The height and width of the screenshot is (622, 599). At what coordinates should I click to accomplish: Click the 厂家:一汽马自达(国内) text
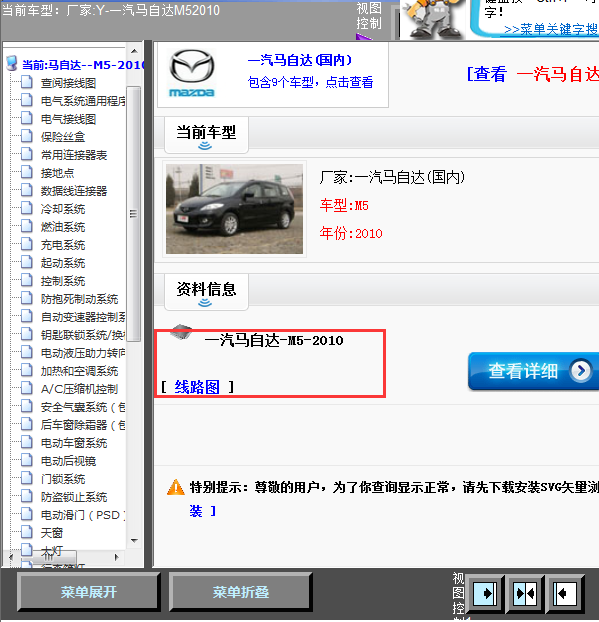pyautogui.click(x=392, y=177)
